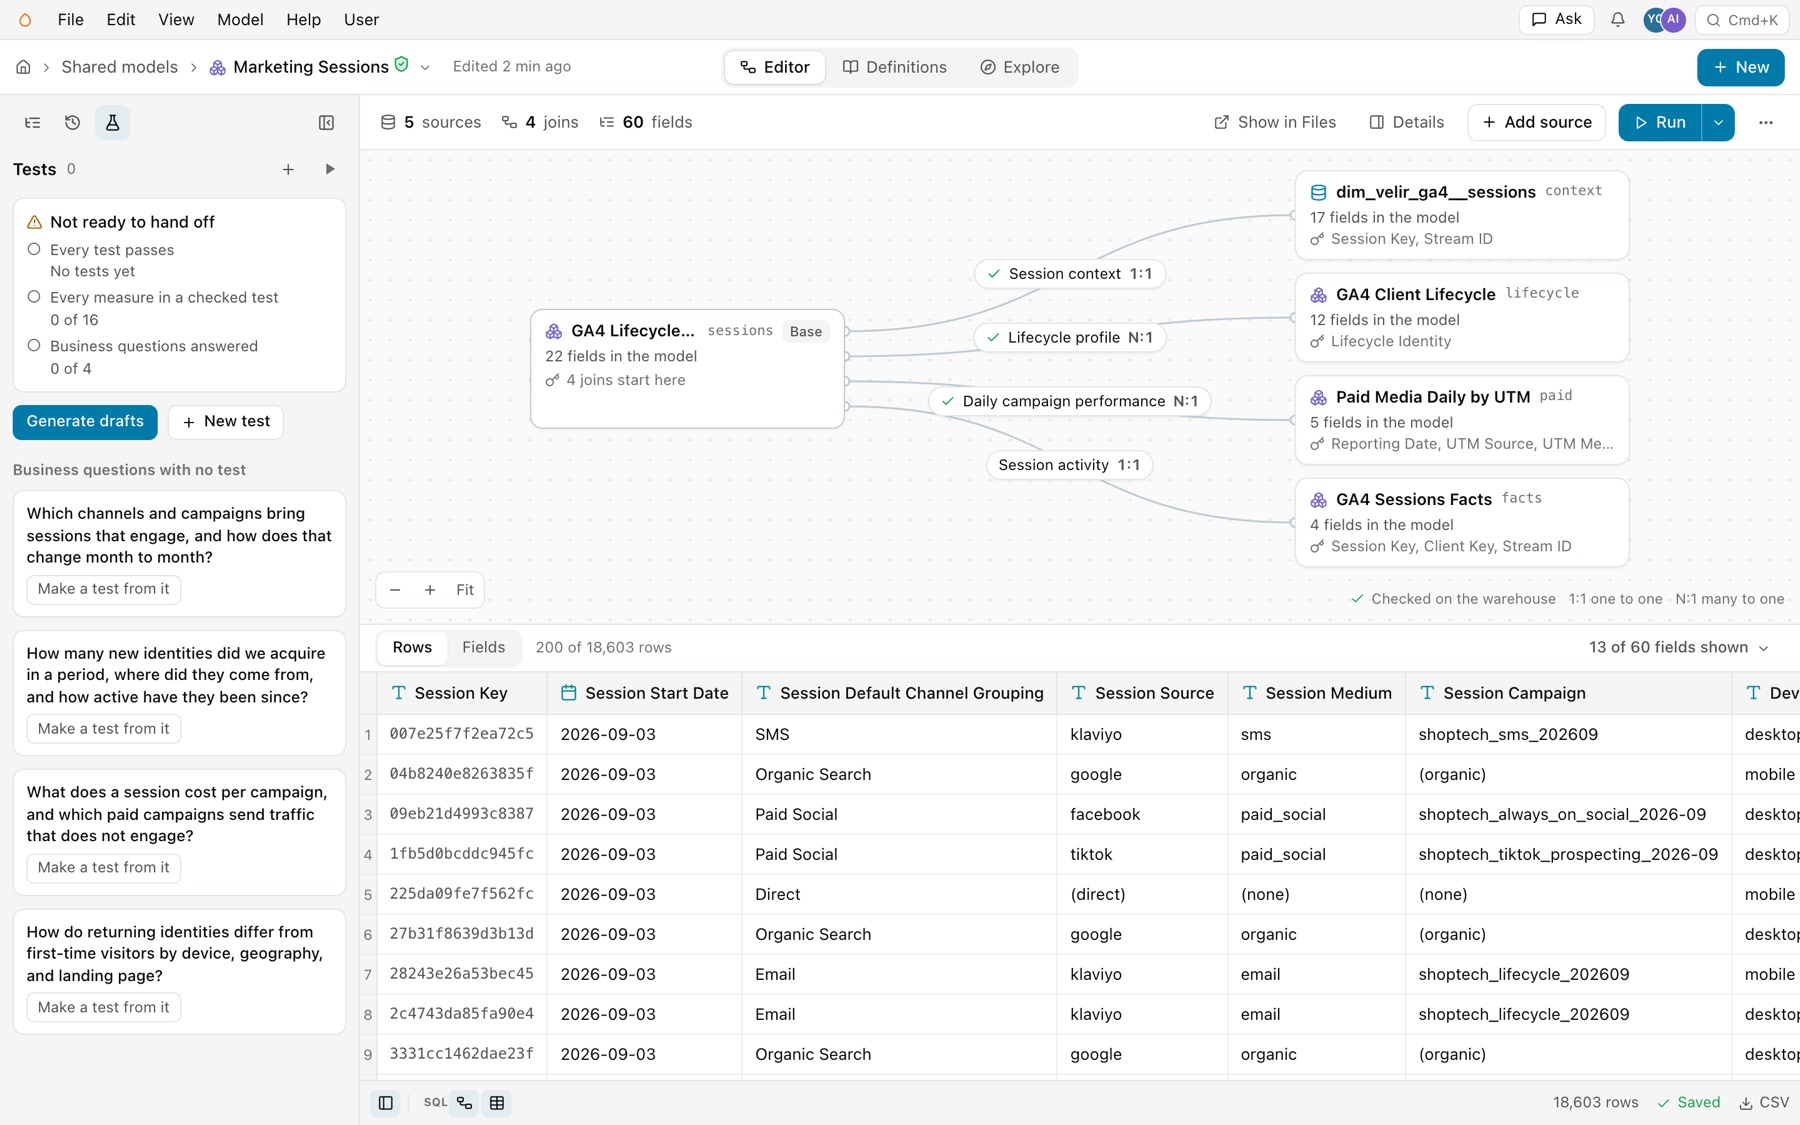Open the Details panel
Screen dimensions: 1800x1125
pos(1407,122)
